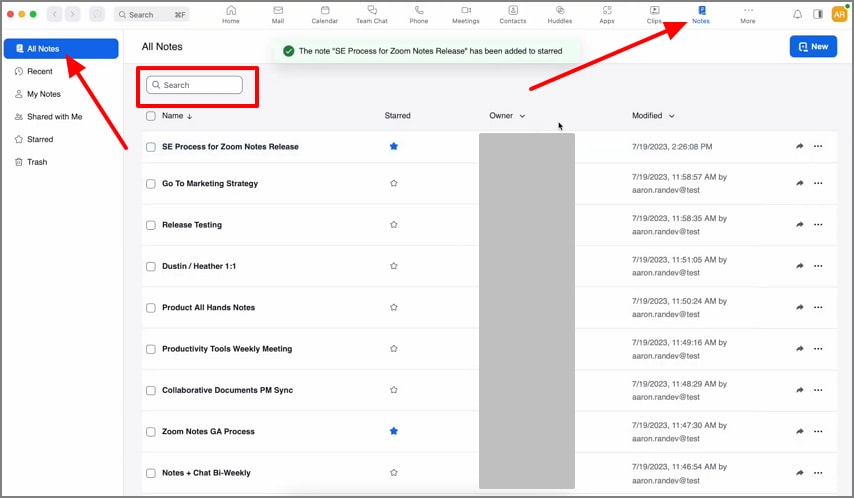Open the Notes + Chat Bi-Weekly note
Image resolution: width=854 pixels, height=498 pixels.
point(206,473)
